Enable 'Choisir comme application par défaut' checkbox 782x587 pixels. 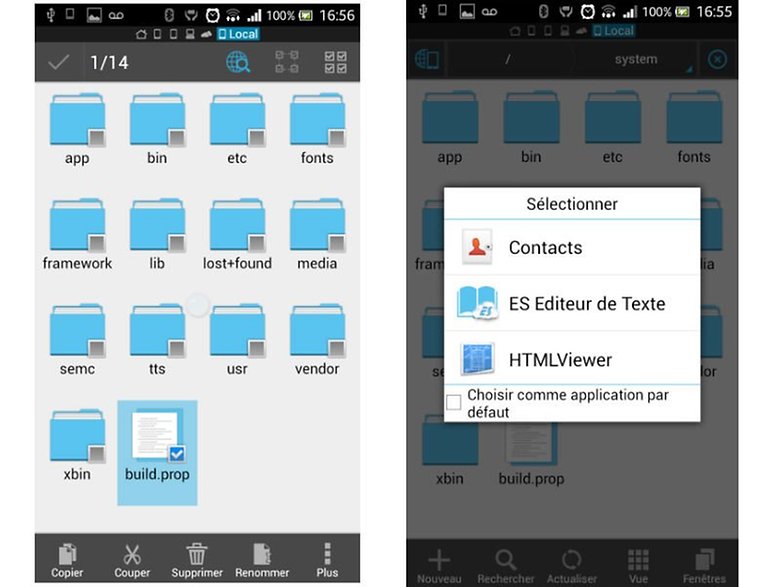[454, 402]
